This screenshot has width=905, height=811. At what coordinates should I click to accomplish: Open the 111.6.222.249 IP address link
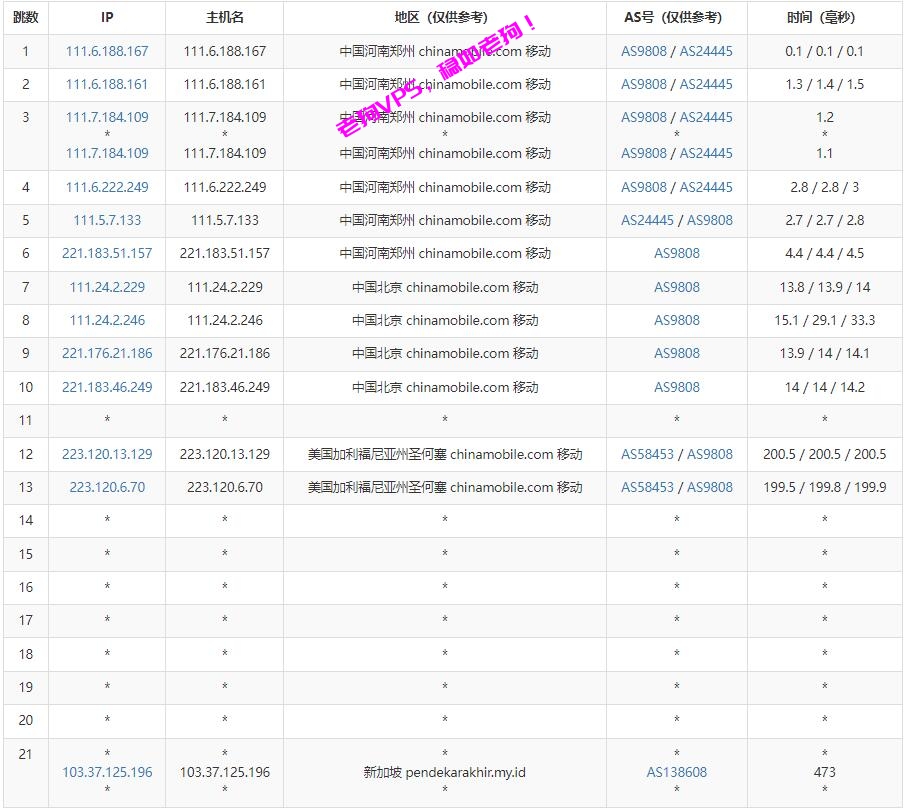[107, 187]
